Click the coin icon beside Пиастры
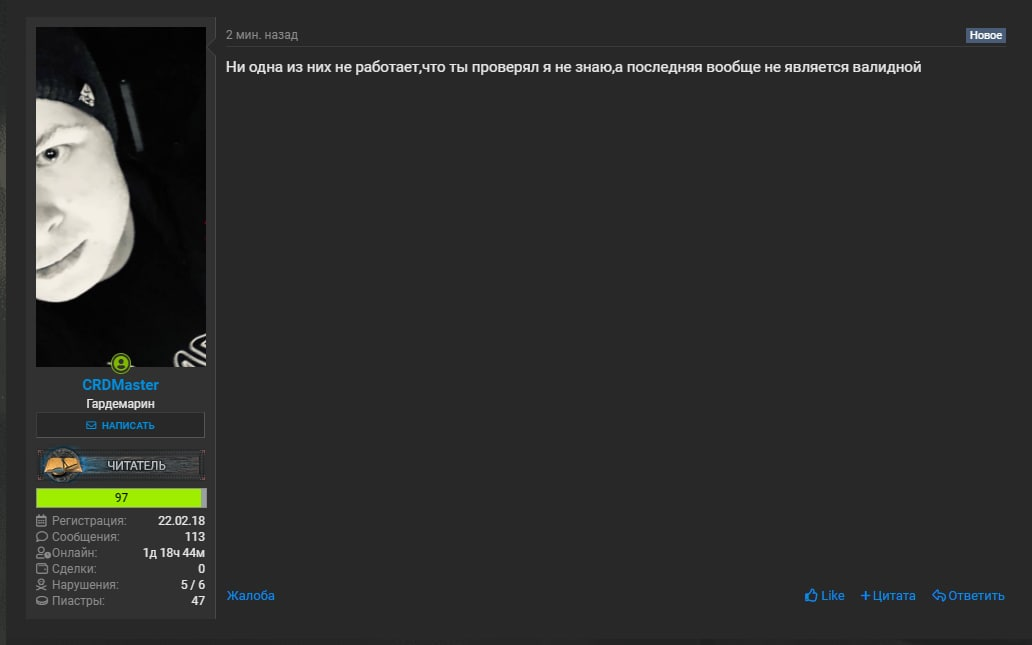The image size is (1032, 645). 41,600
